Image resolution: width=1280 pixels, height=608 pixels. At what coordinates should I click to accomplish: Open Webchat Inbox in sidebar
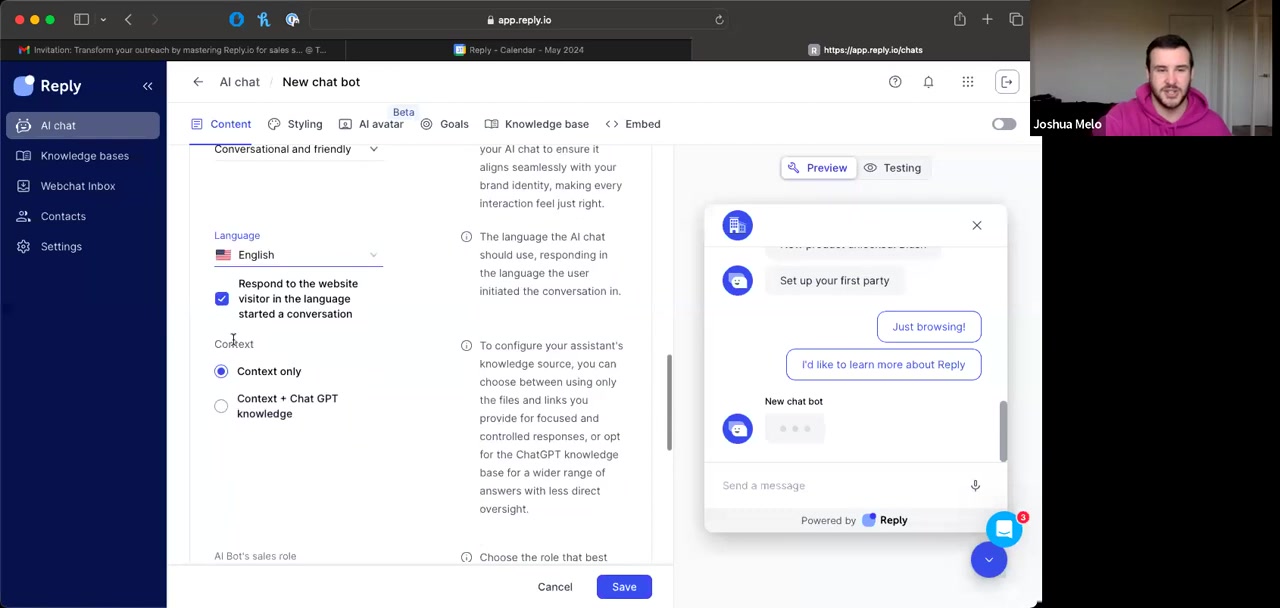tap(83, 186)
